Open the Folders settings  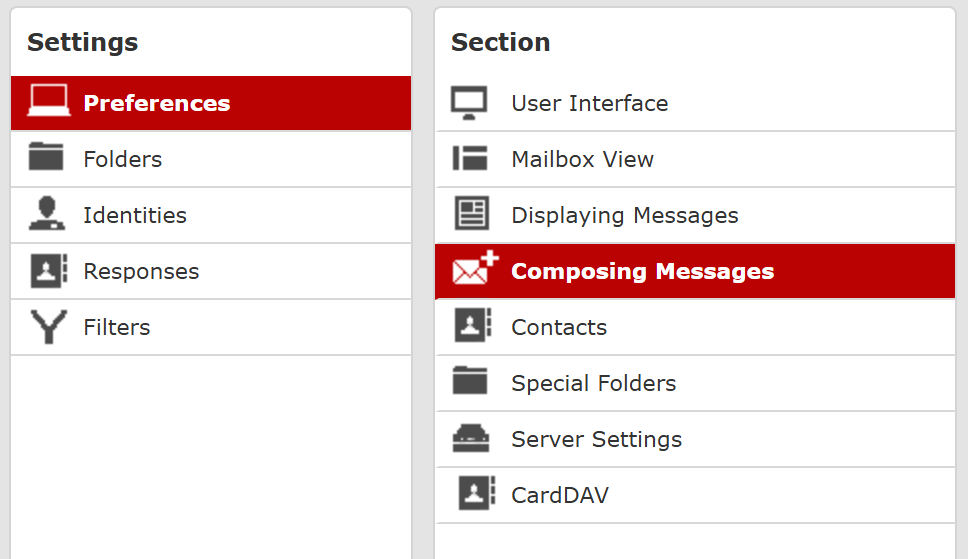211,159
